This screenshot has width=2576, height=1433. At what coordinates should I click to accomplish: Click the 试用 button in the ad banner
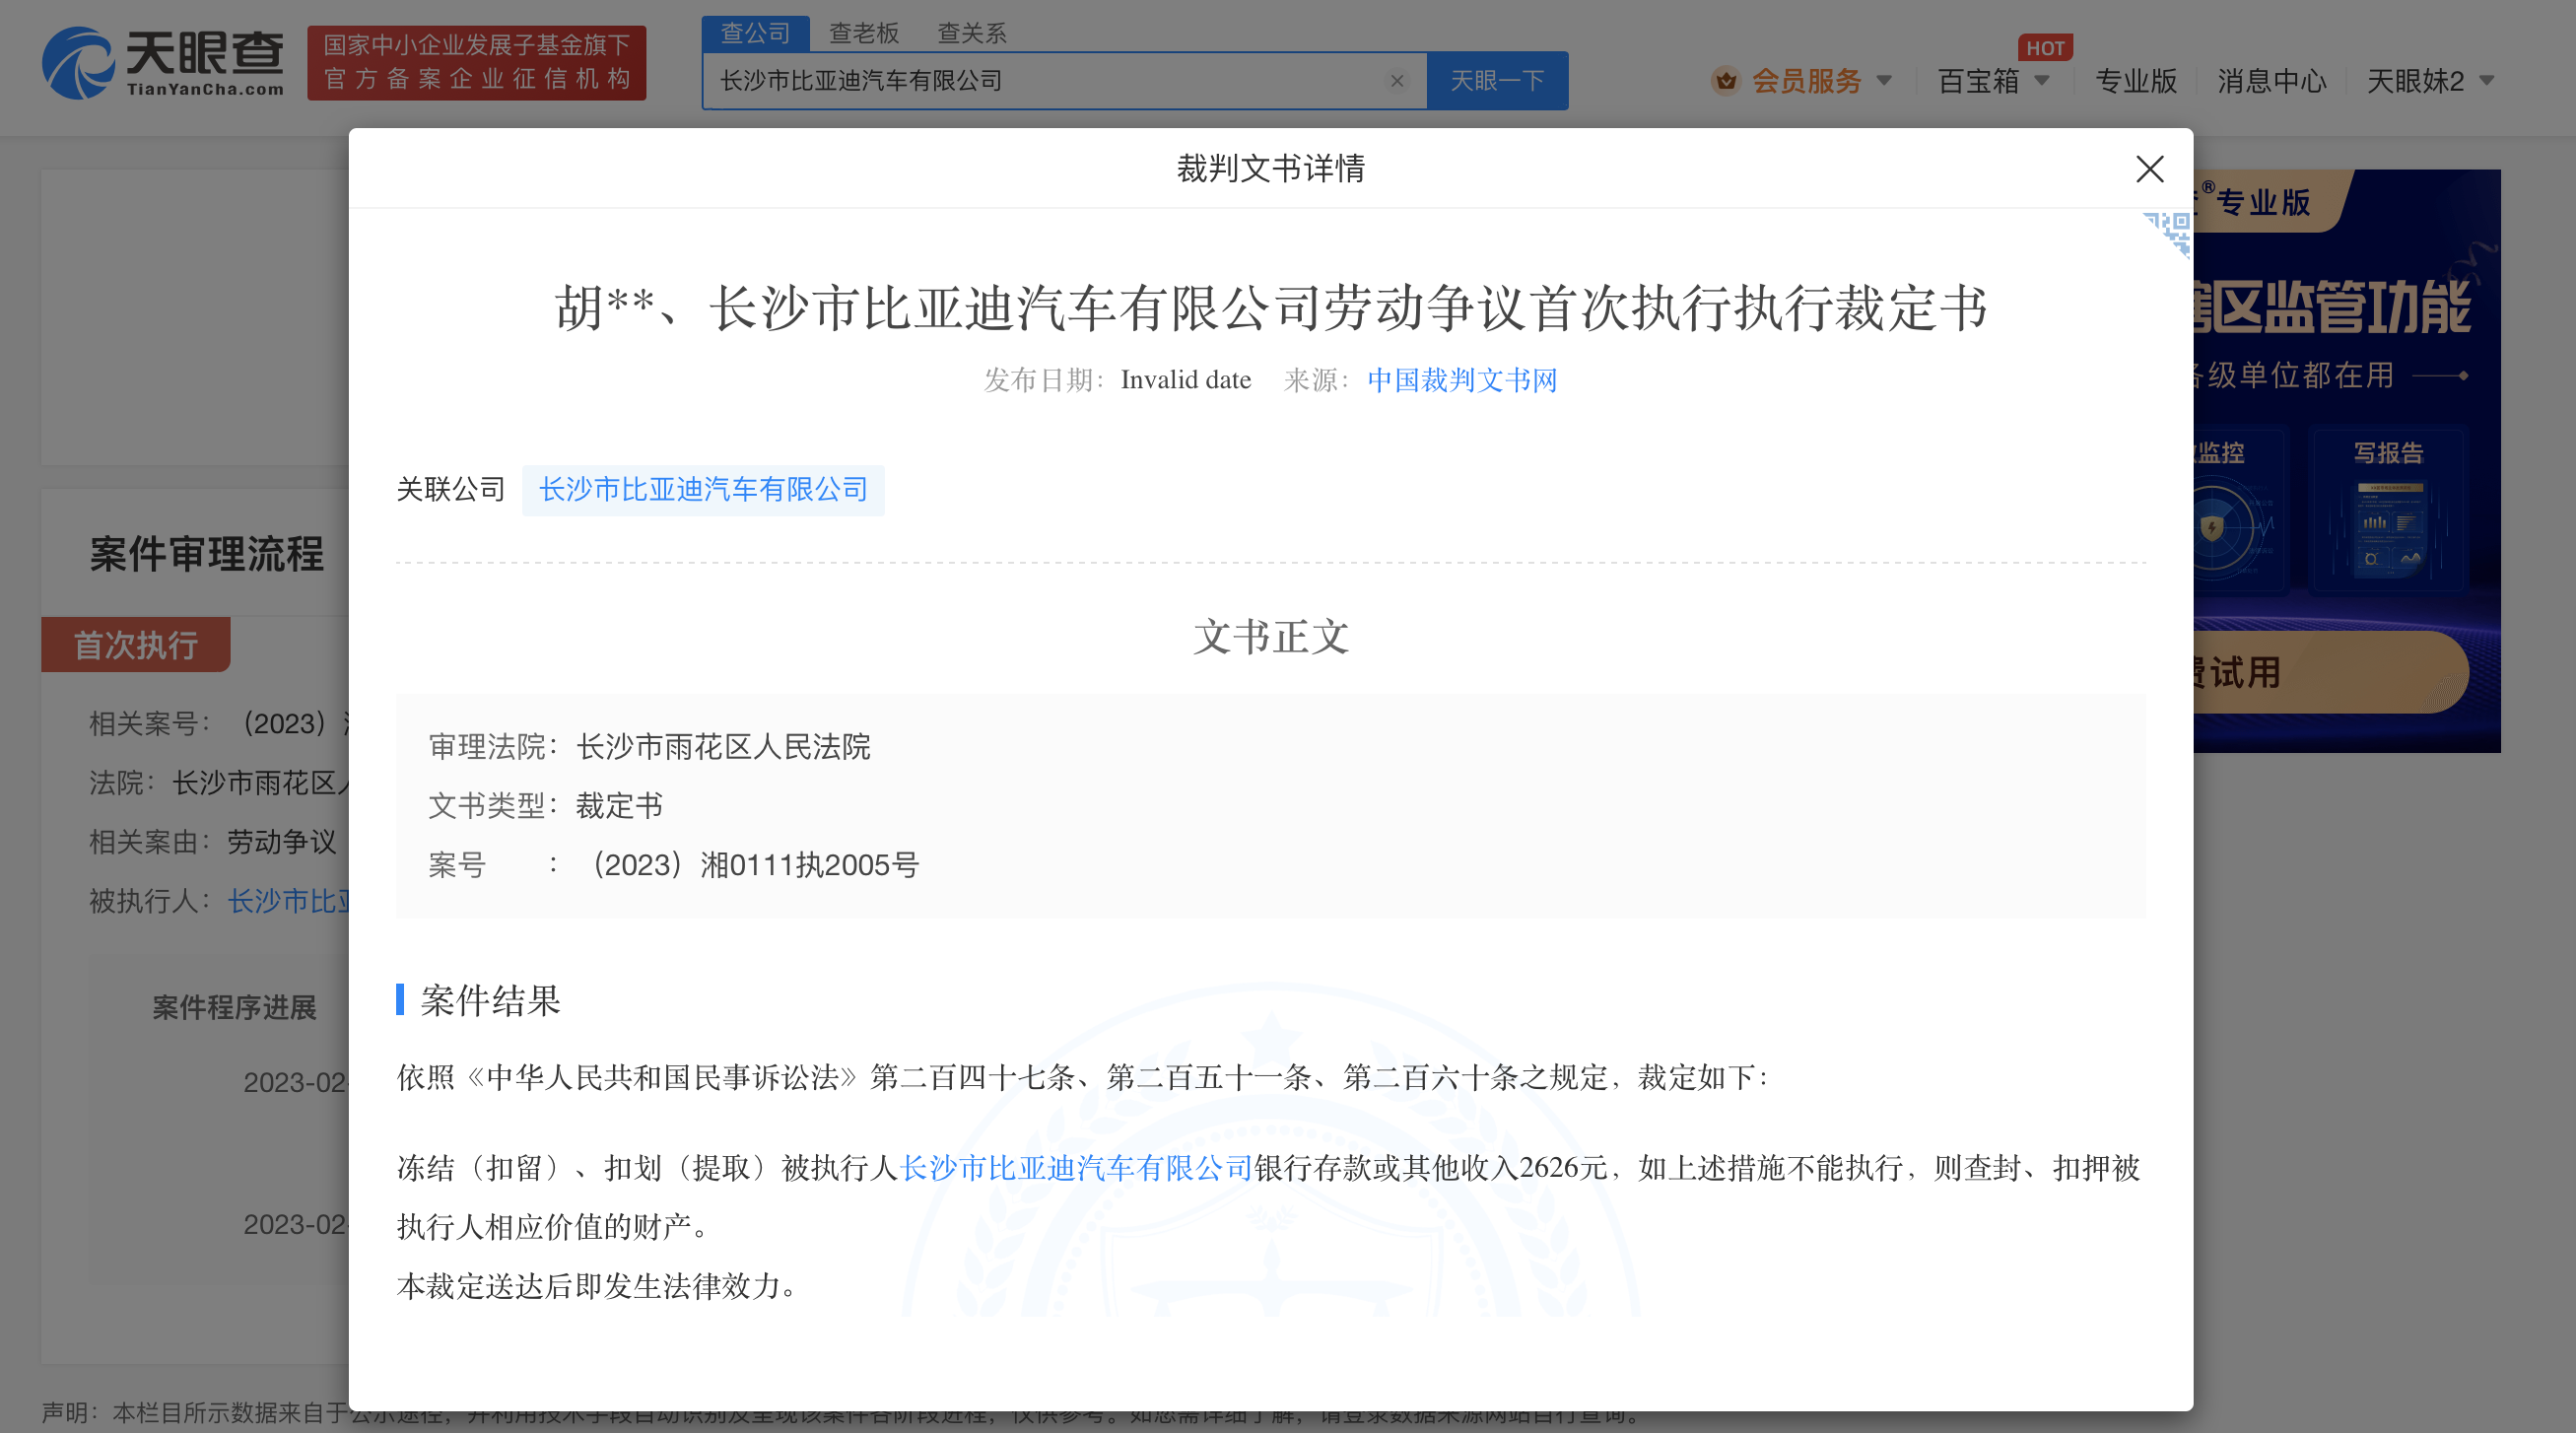(x=2330, y=672)
